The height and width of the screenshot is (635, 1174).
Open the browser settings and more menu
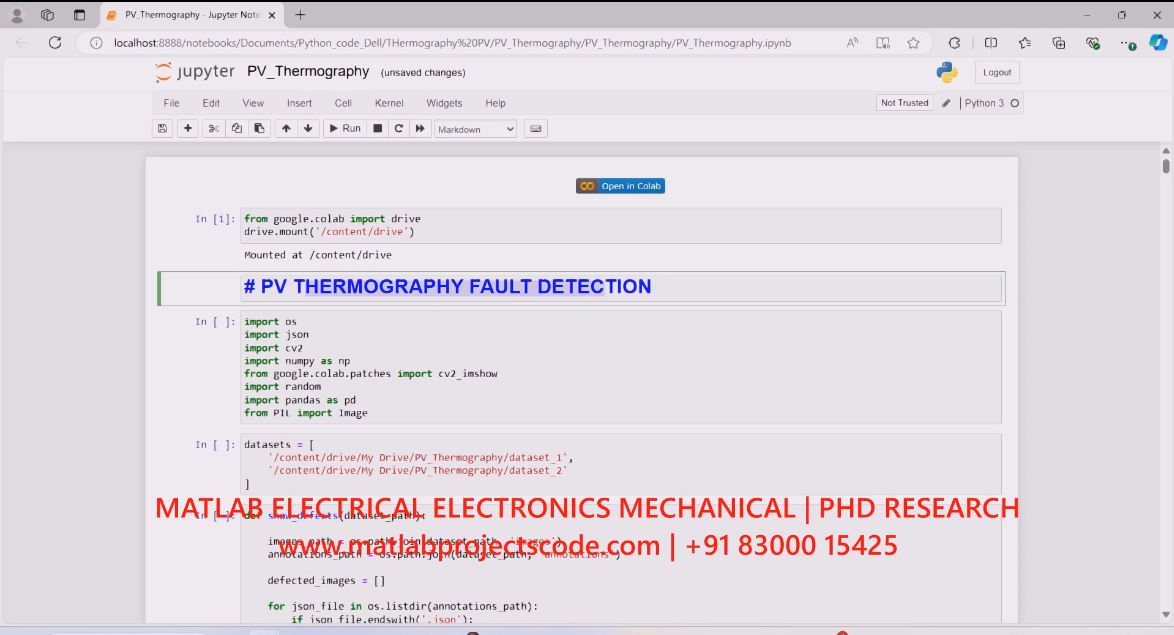1128,43
